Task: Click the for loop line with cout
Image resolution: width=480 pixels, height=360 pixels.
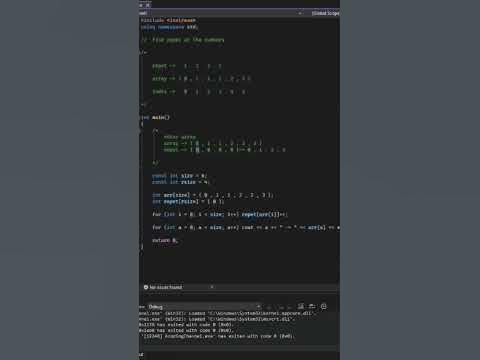Action: [246, 227]
